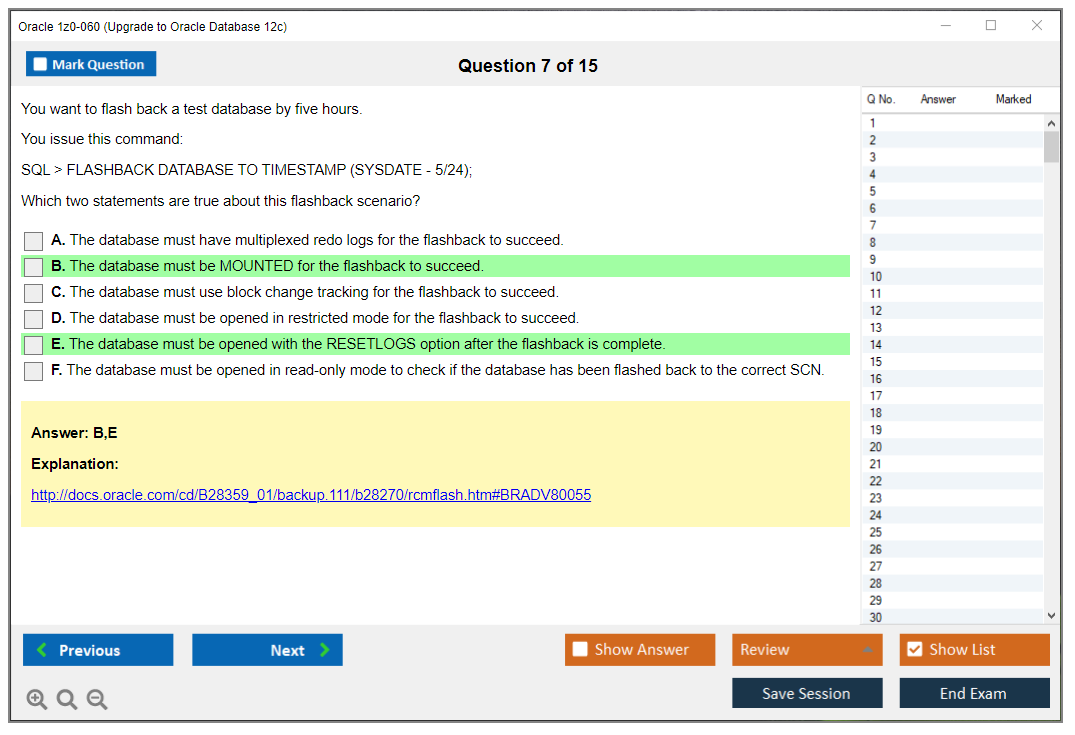Viewport: 1075px width, 735px height.
Task: Select the checkbox for option F
Action: point(33,370)
